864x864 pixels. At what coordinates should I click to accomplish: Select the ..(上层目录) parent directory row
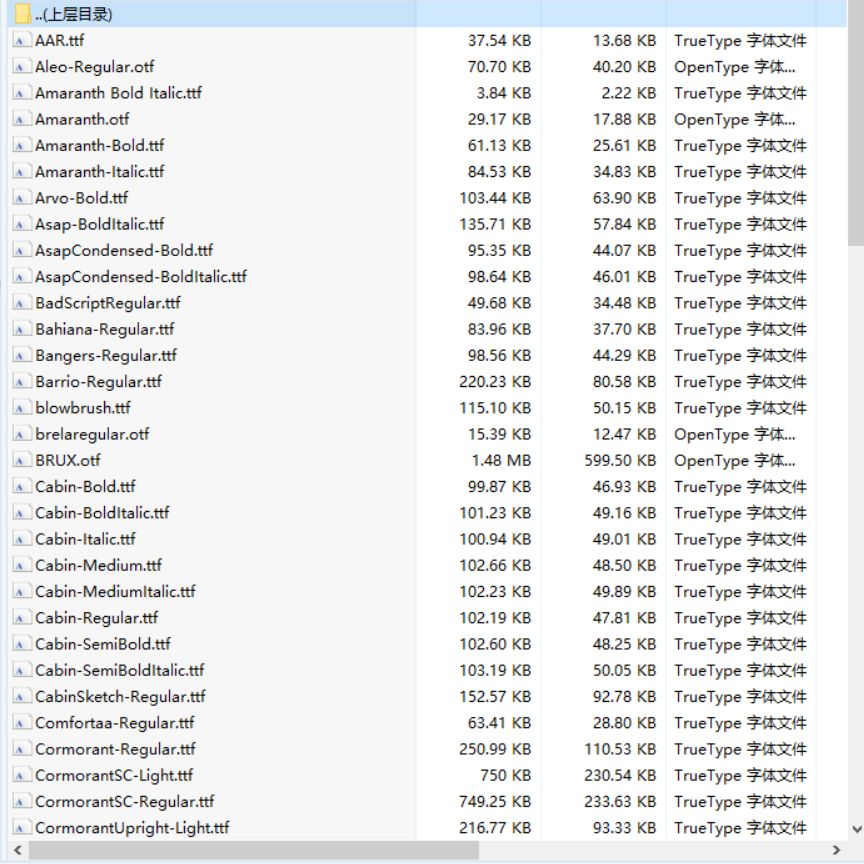click(x=427, y=14)
